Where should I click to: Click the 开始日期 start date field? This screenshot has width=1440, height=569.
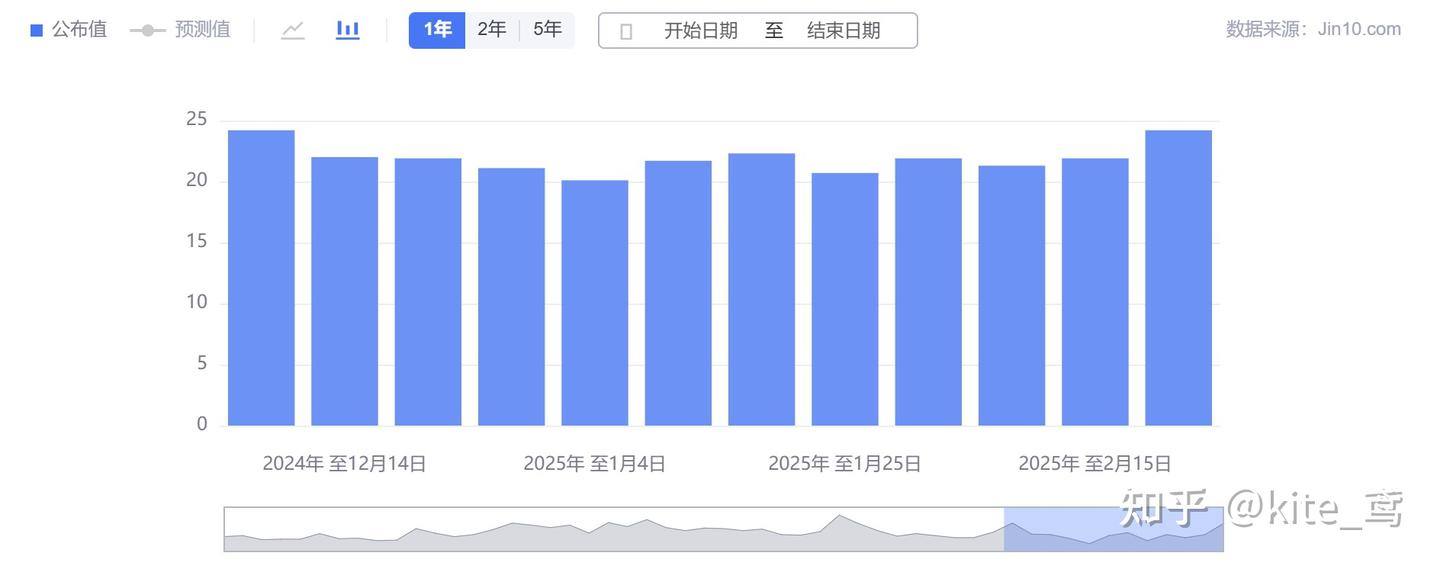701,31
